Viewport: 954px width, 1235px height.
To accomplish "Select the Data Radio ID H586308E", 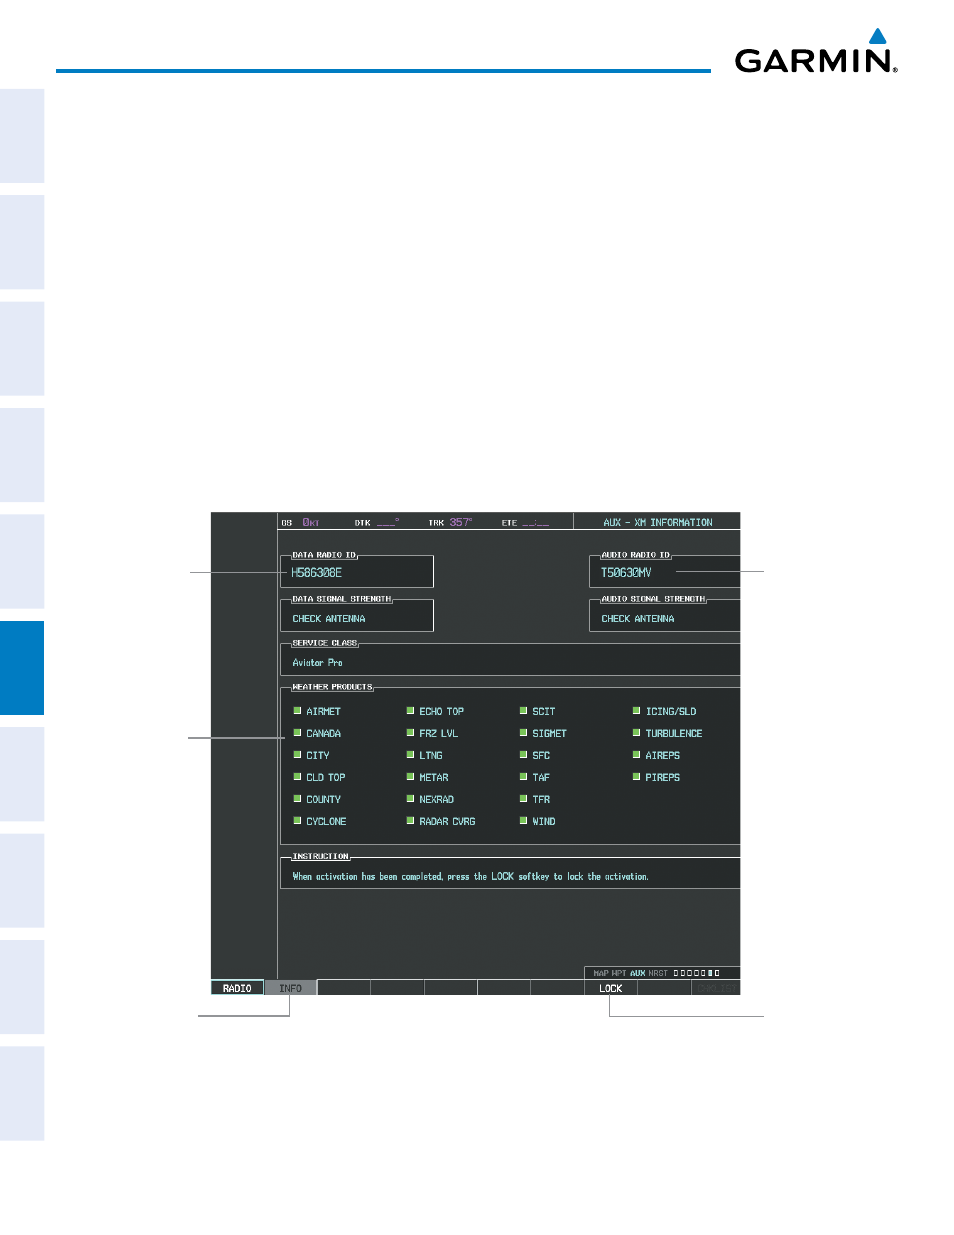I will point(316,572).
